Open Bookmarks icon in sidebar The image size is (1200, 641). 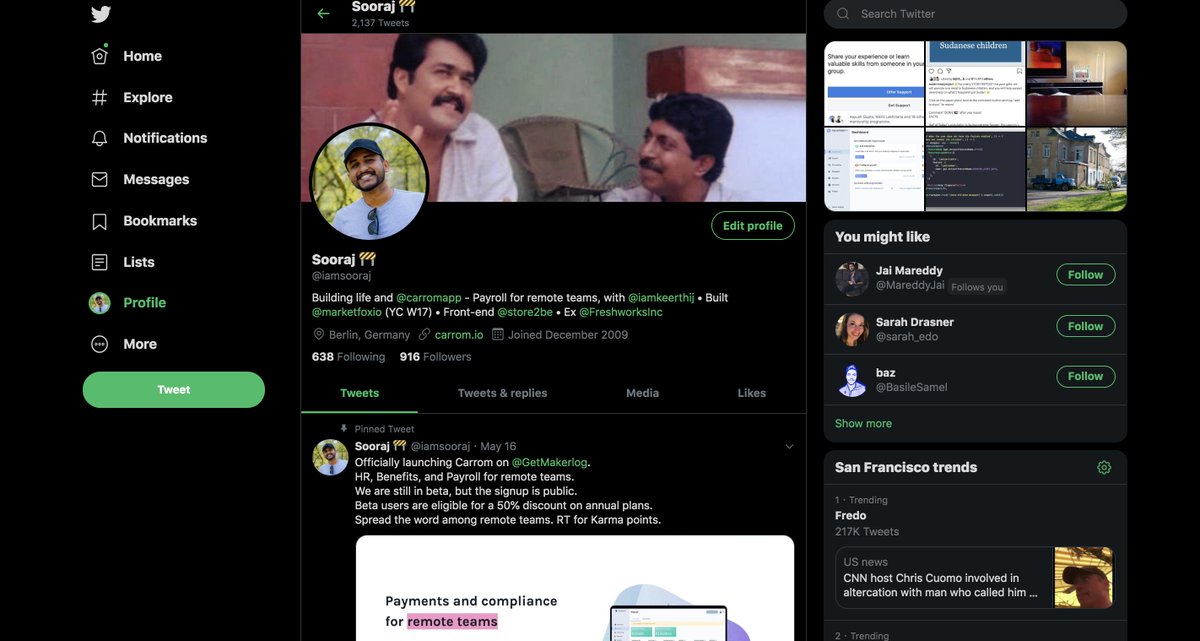click(99, 221)
